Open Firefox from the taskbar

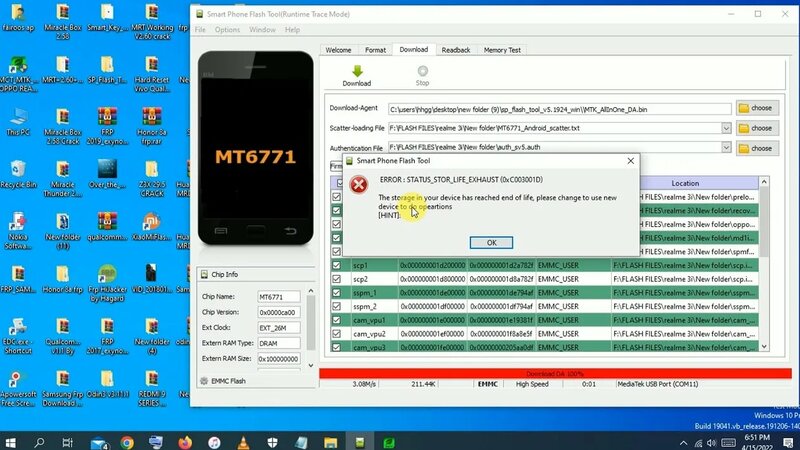[185, 442]
